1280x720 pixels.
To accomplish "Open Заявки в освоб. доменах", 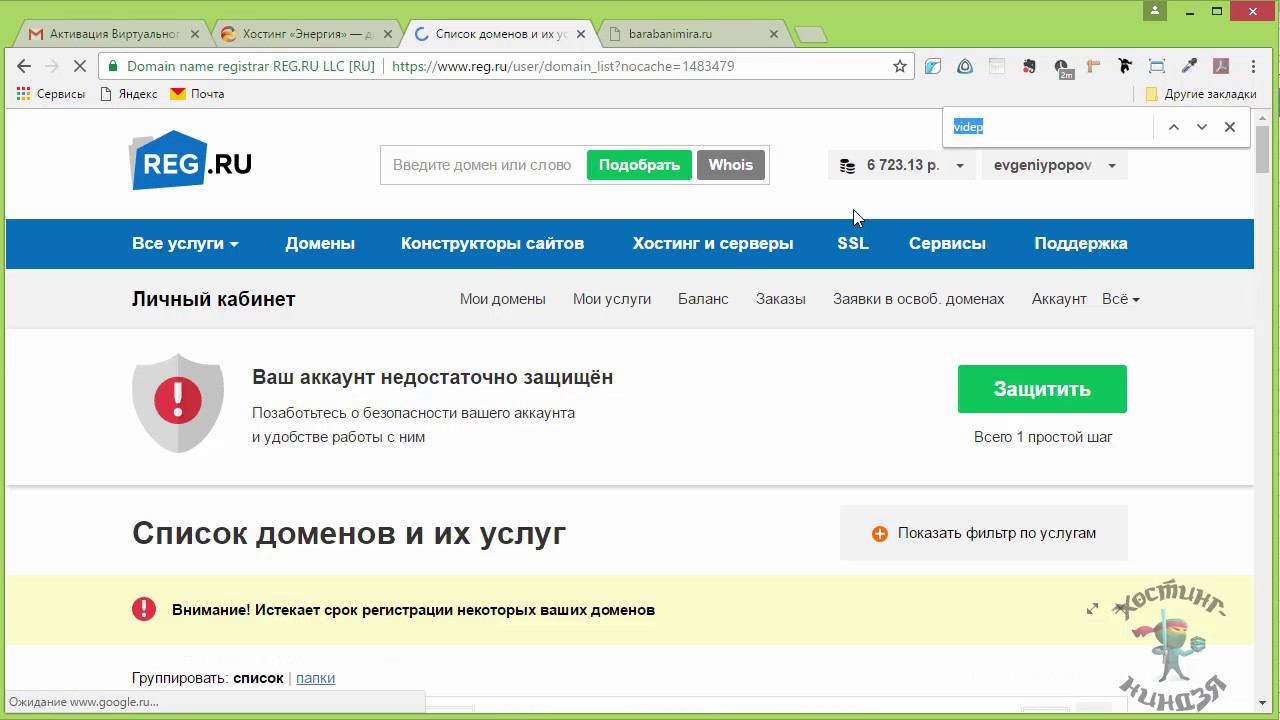I will [x=919, y=299].
